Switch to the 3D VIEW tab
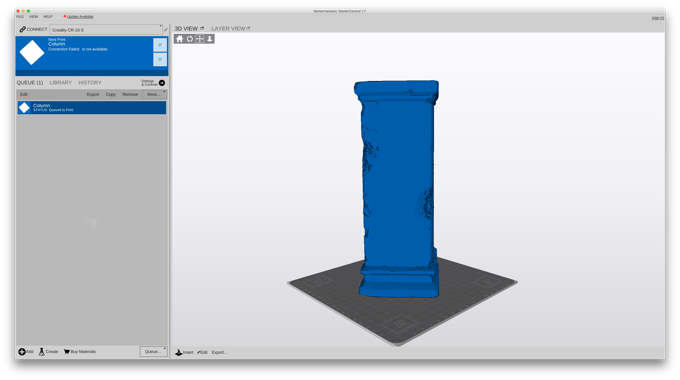Image resolution: width=680 pixels, height=380 pixels. click(186, 28)
